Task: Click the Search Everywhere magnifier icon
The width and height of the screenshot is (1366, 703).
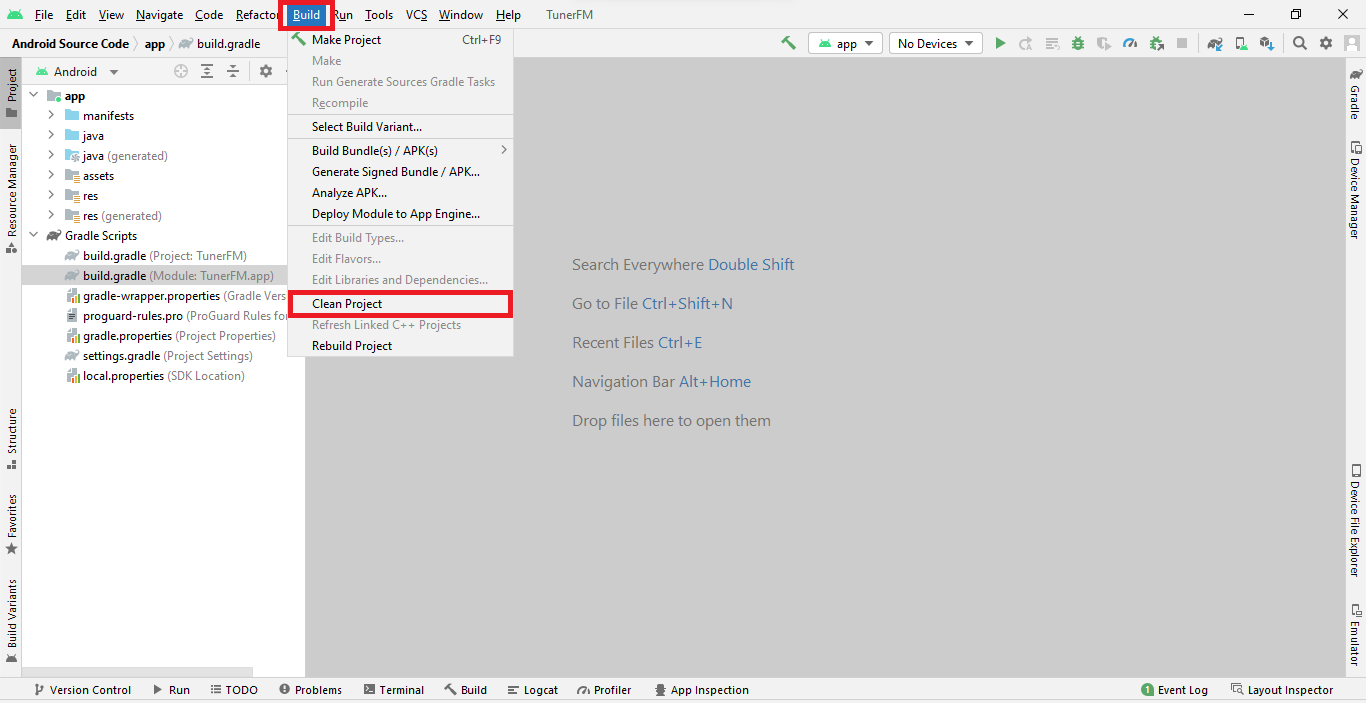Action: tap(1299, 43)
